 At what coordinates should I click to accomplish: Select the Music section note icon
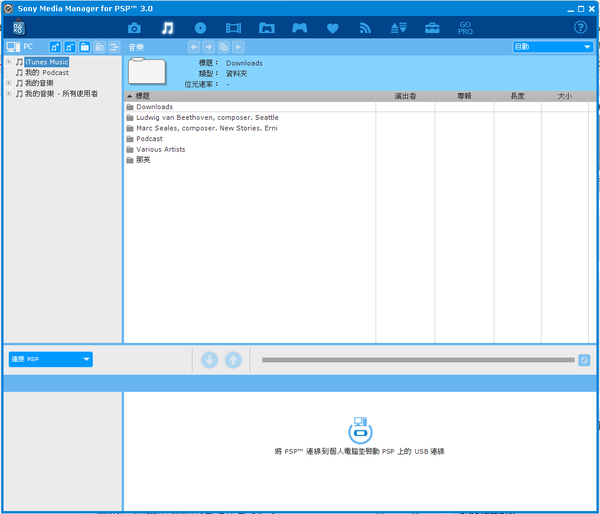tap(167, 28)
